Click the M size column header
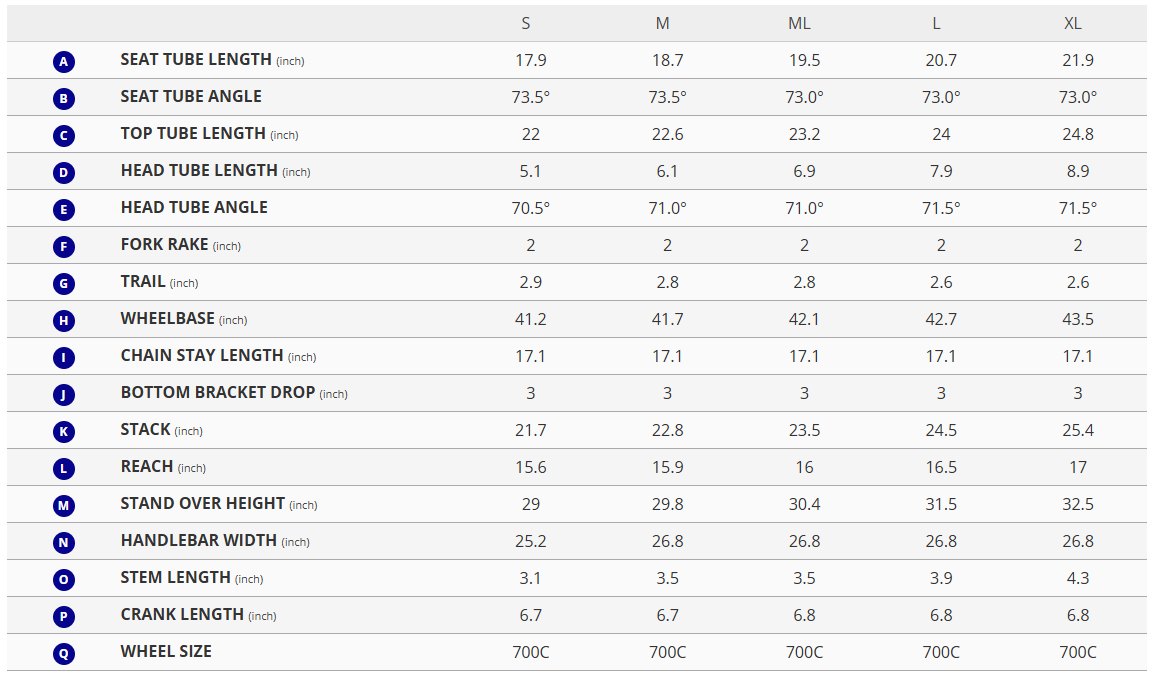This screenshot has width=1153, height=677. click(x=663, y=23)
